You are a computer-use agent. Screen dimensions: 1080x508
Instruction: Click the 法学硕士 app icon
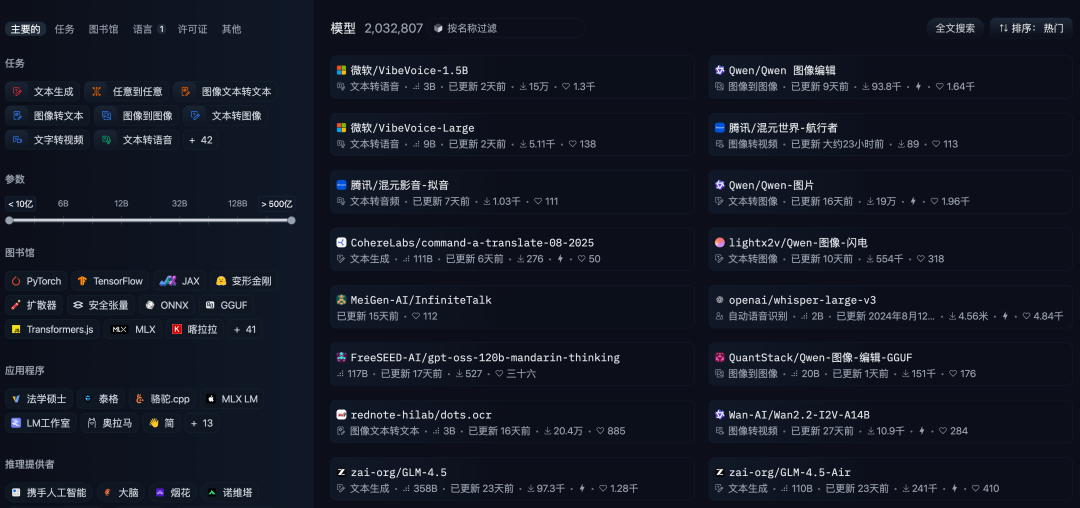[x=15, y=399]
